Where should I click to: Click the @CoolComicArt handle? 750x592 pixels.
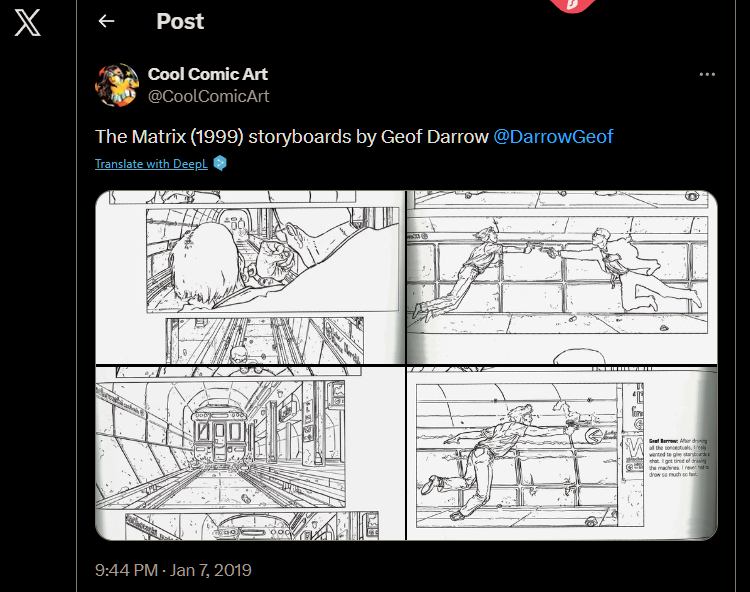(x=209, y=96)
